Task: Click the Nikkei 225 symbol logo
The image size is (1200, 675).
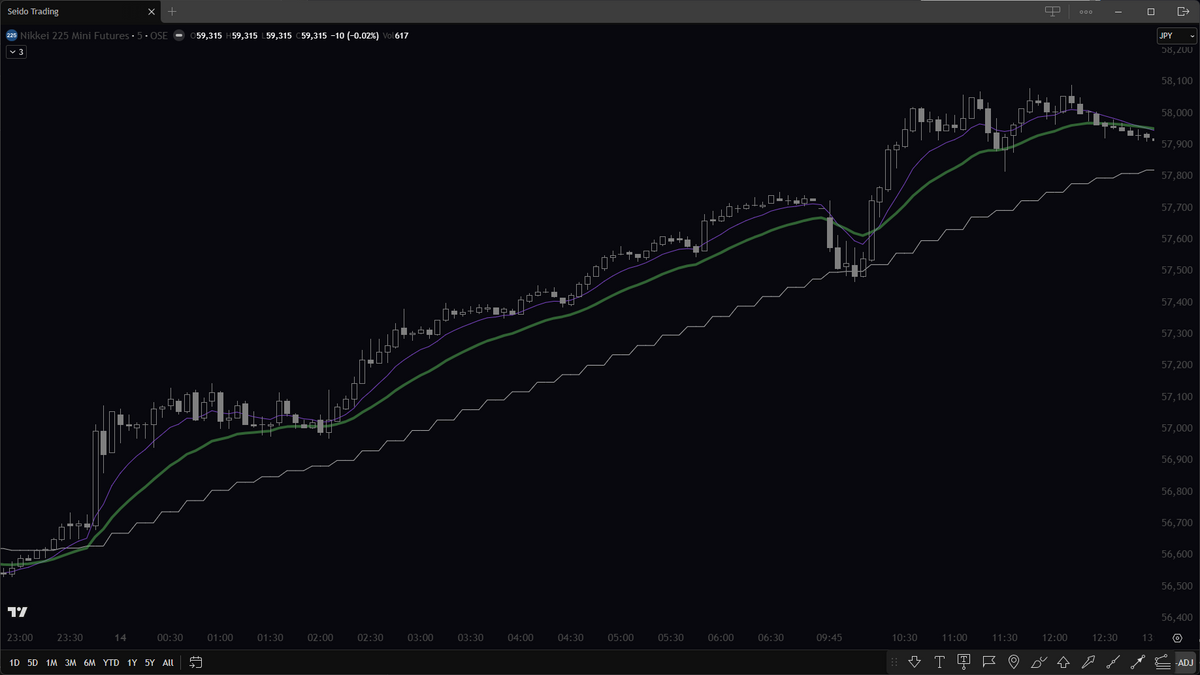Action: coord(11,35)
